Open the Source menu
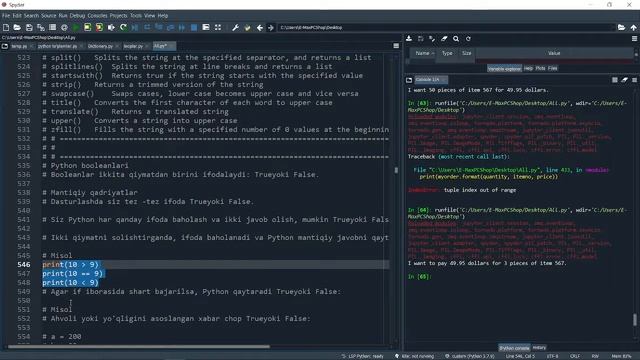This screenshot has height=360, width=640. (x=49, y=16)
